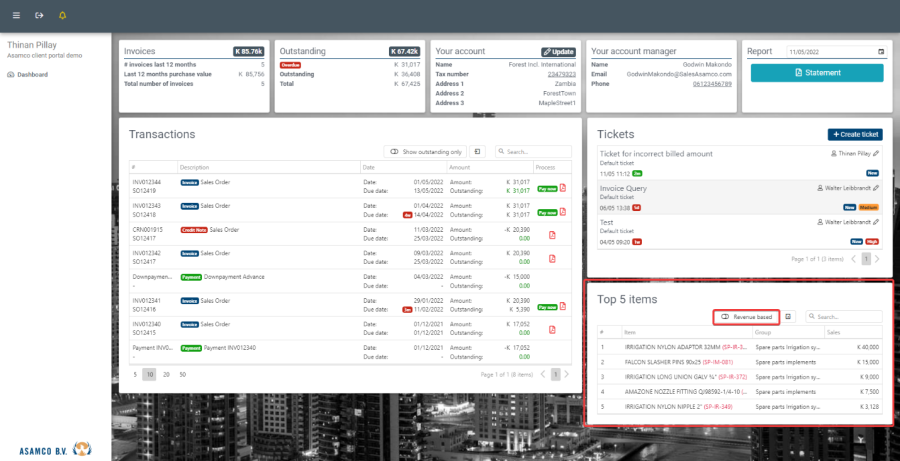Screen dimensions: 900x461
Task: Select 50 items per page in Transactions
Action: [x=181, y=373]
